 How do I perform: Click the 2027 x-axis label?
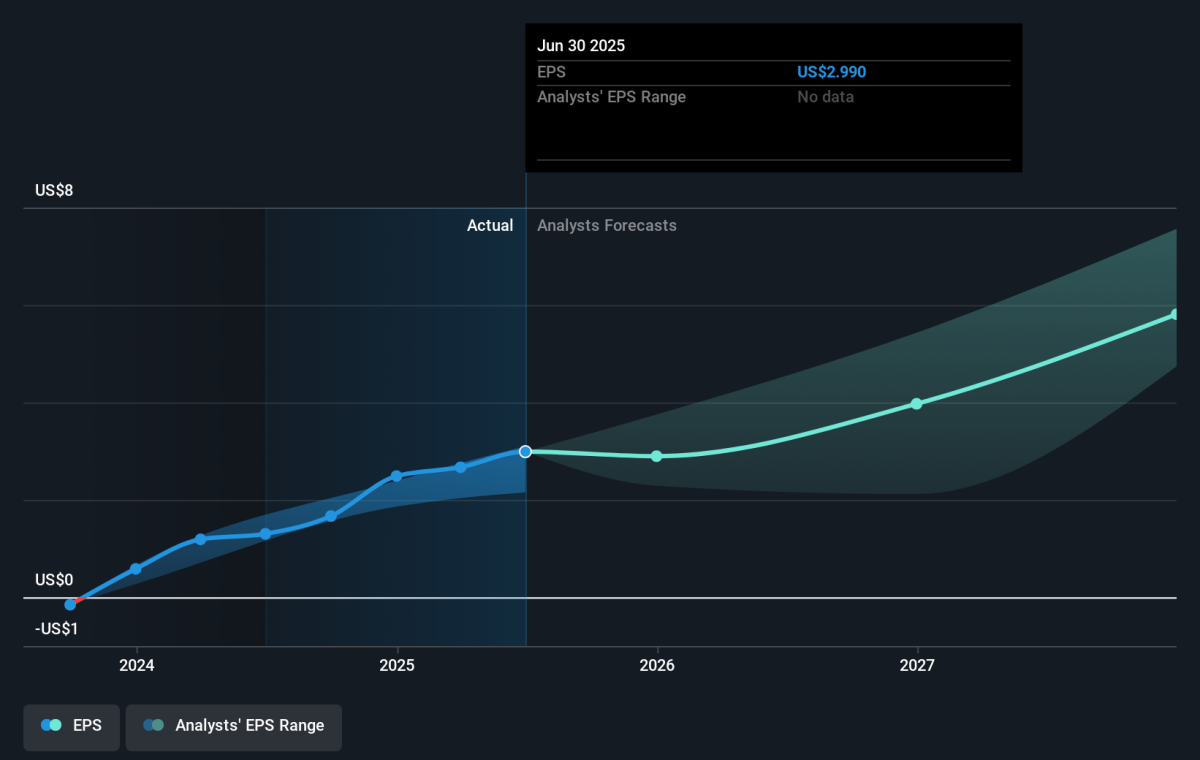pos(917,665)
